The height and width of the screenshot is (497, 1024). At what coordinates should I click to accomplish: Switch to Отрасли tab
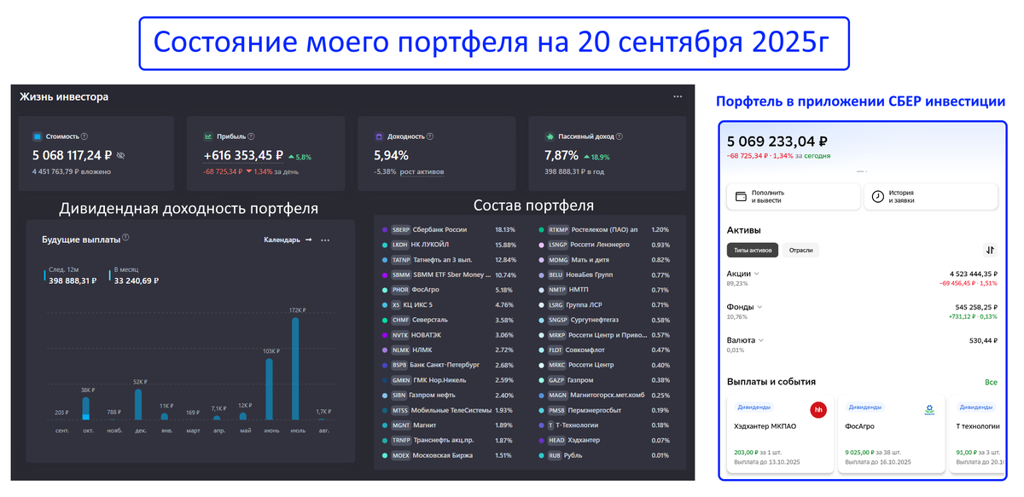tap(800, 250)
